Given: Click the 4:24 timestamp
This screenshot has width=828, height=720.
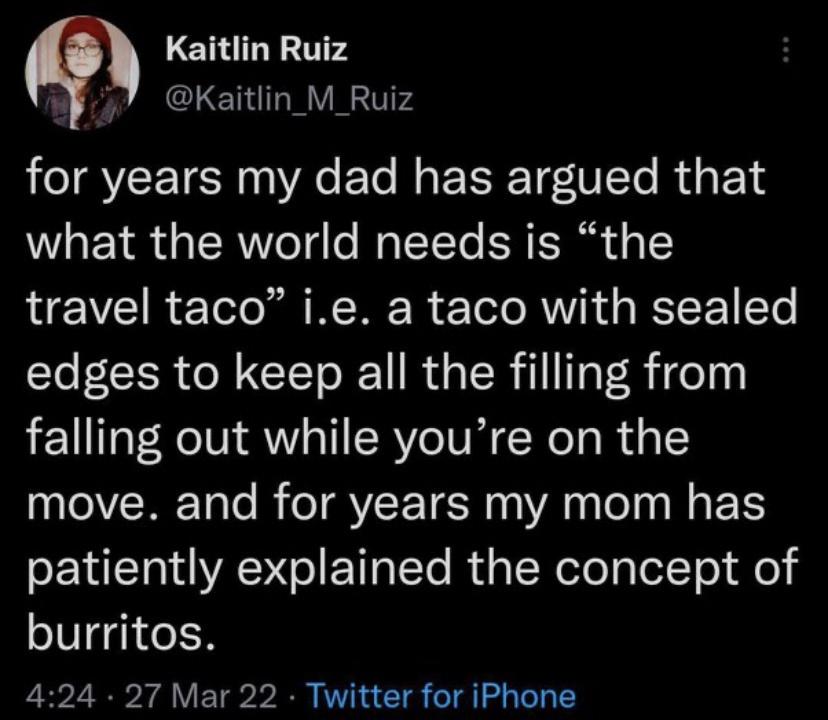Looking at the screenshot, I should tap(64, 694).
